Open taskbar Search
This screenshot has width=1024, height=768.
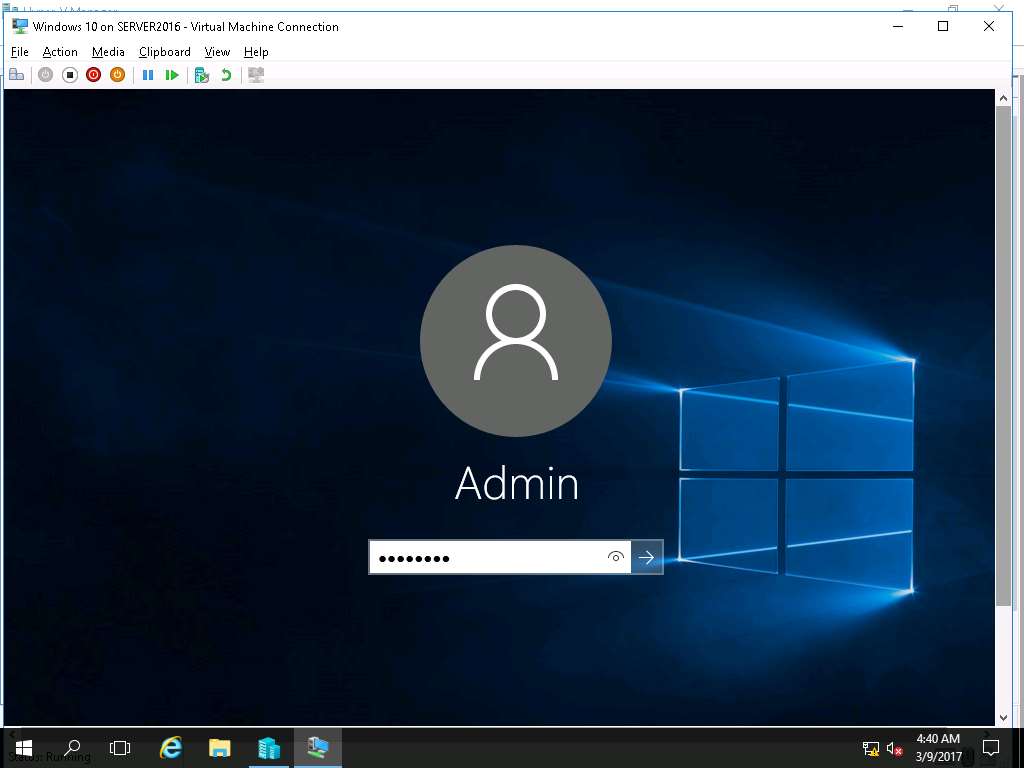tap(72, 748)
